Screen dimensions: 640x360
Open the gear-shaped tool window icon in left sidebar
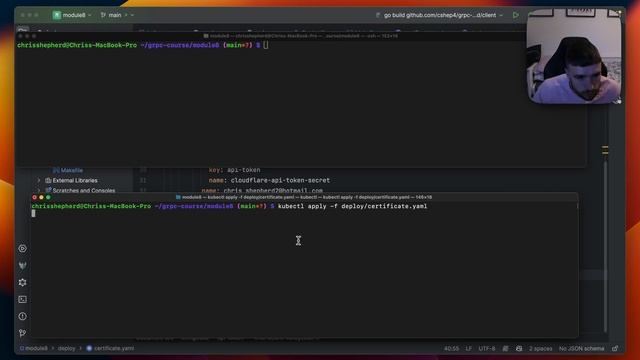22,282
